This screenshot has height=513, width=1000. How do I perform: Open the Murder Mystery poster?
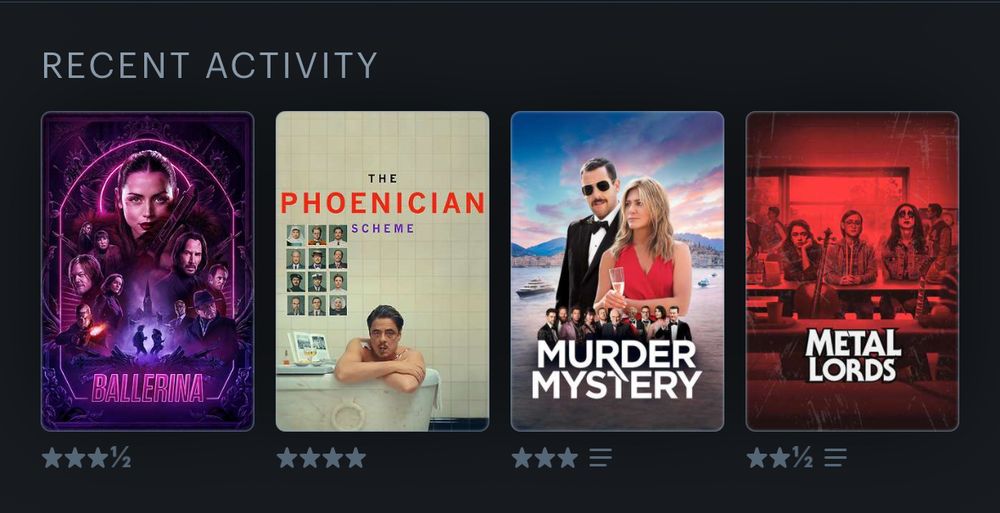(x=617, y=271)
